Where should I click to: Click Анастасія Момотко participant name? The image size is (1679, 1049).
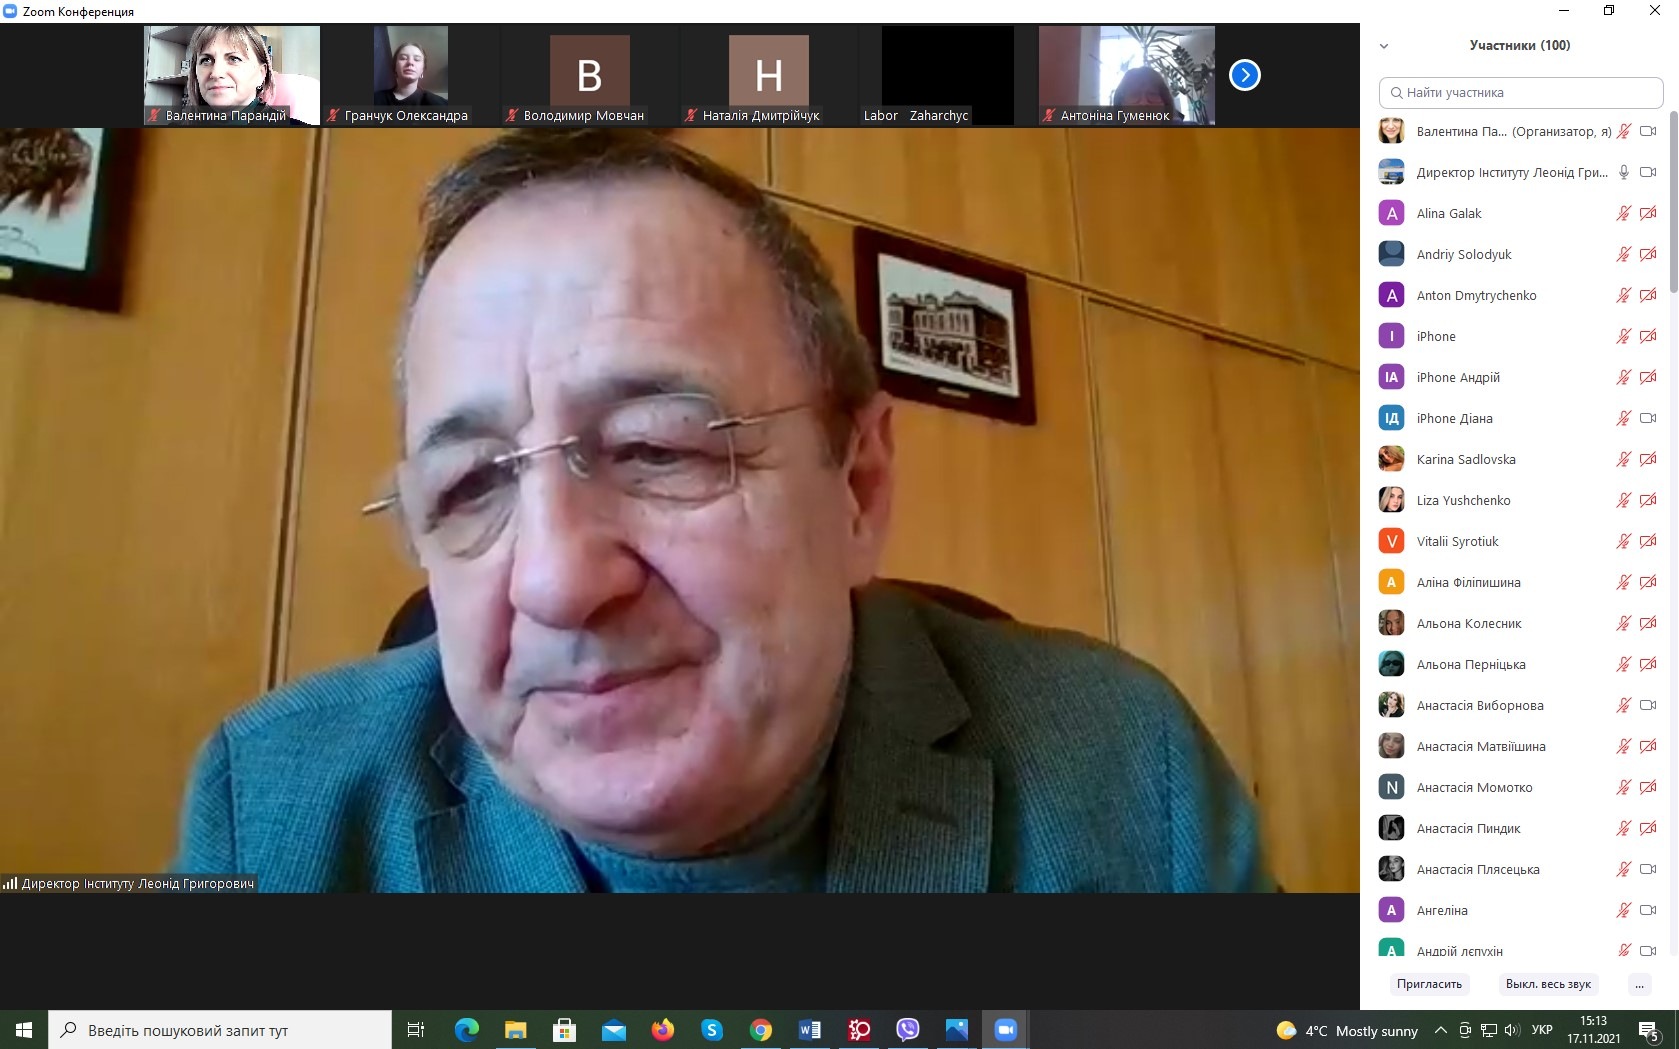point(1474,788)
